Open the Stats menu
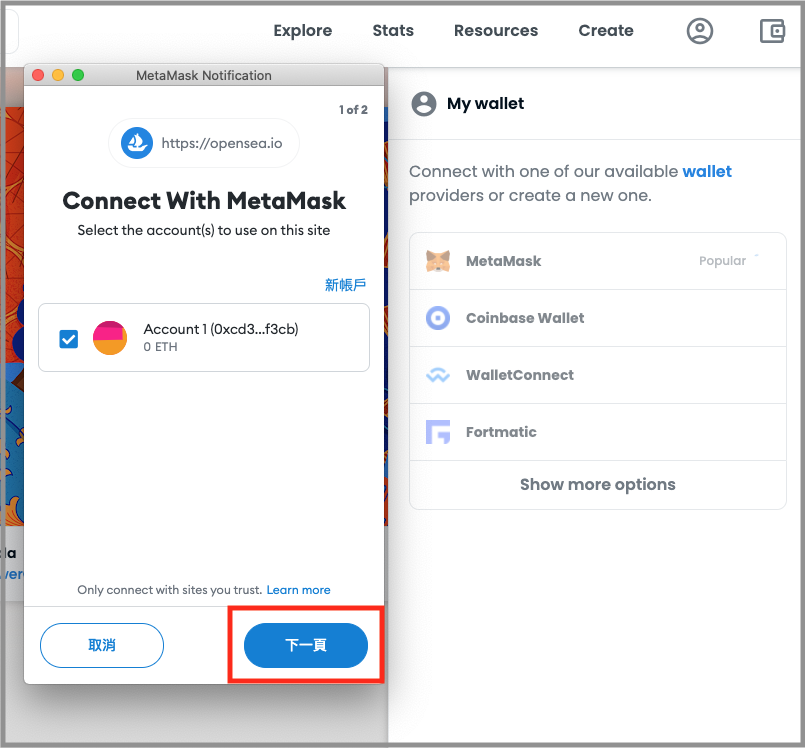This screenshot has height=748, width=805. tap(393, 31)
